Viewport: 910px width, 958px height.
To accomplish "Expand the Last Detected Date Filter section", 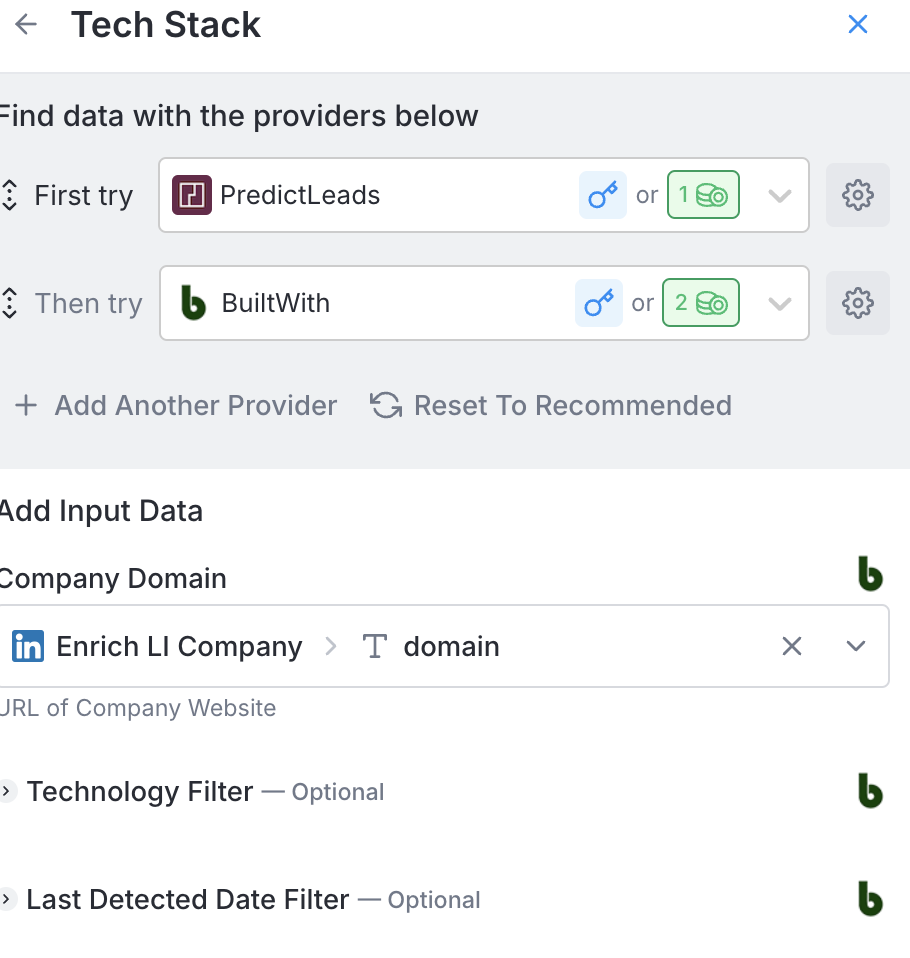I will (8, 899).
